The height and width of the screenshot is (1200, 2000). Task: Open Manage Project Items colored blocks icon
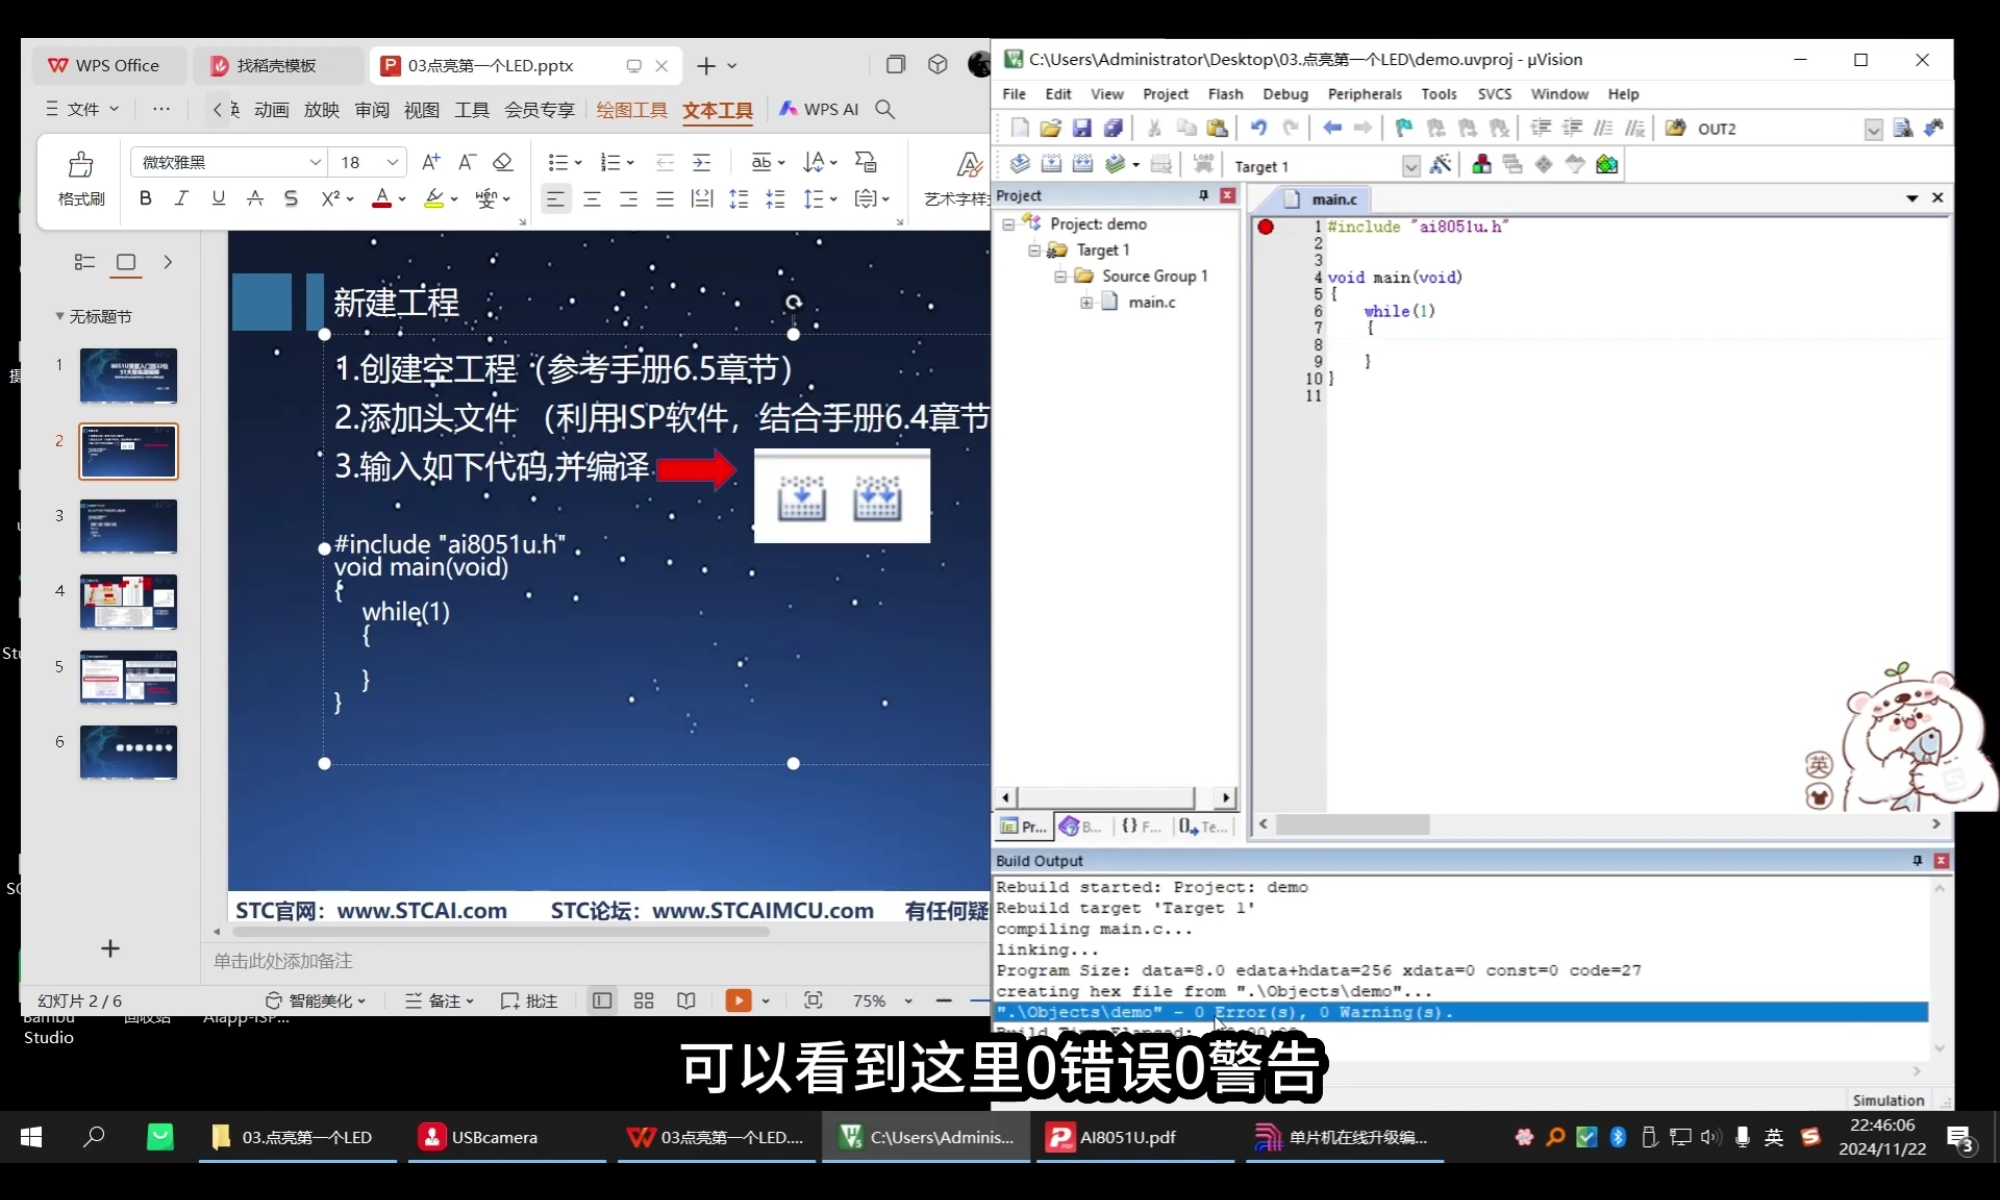[1481, 165]
